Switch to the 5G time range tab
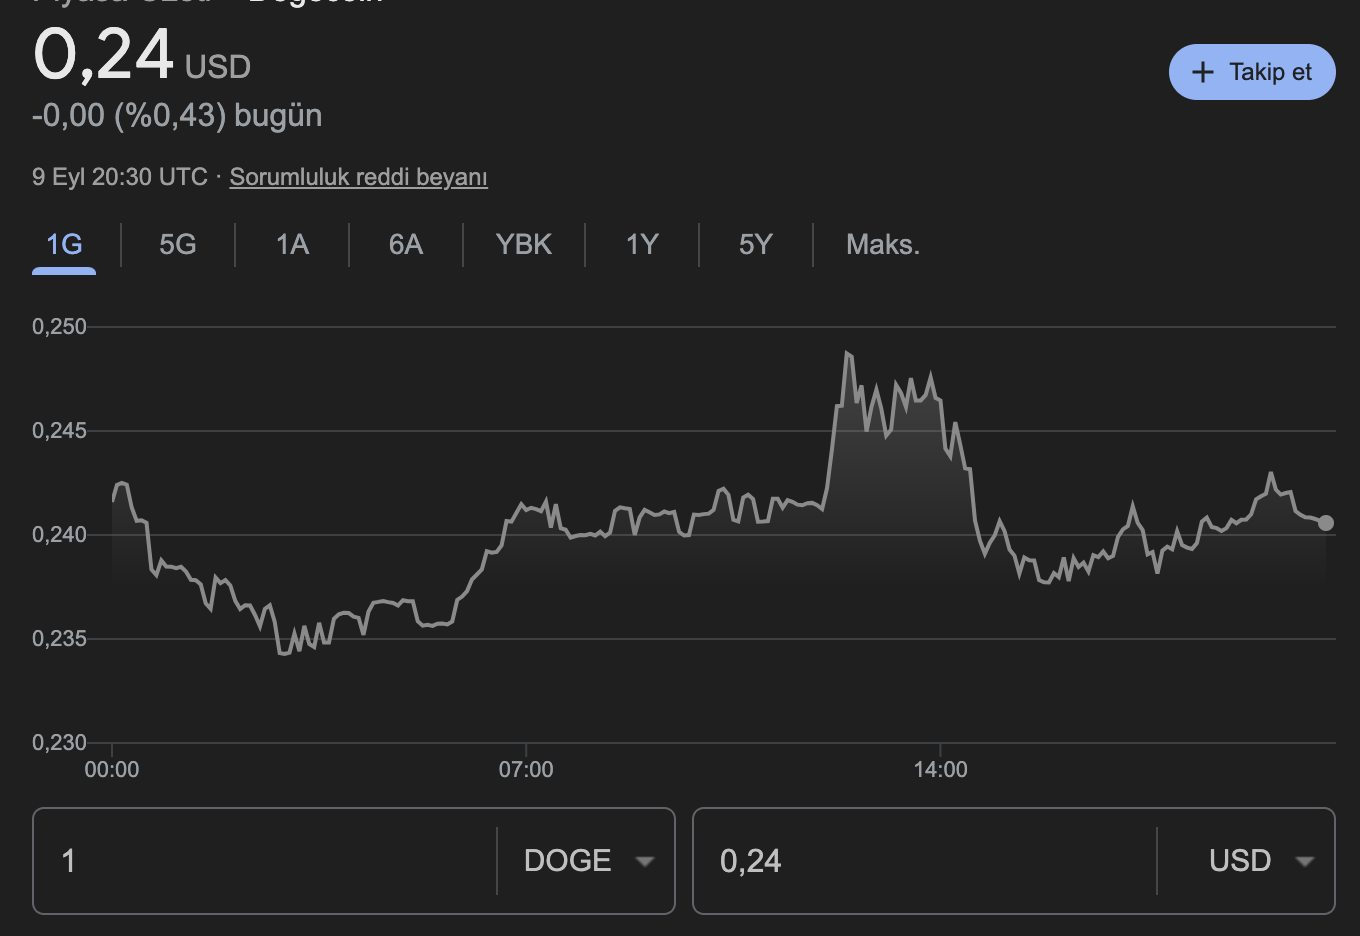This screenshot has width=1360, height=936. 178,245
